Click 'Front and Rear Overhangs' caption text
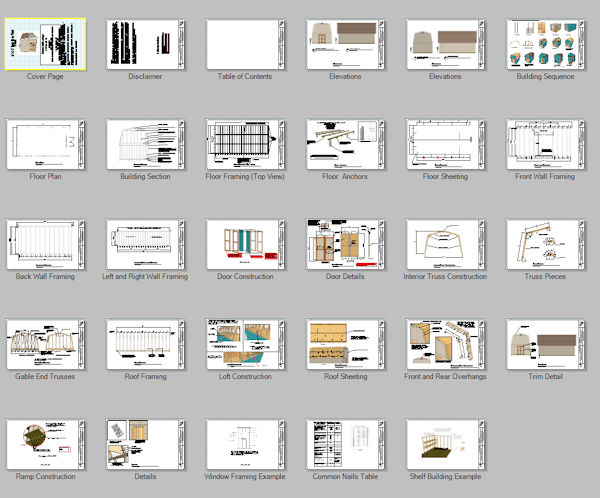 (445, 376)
